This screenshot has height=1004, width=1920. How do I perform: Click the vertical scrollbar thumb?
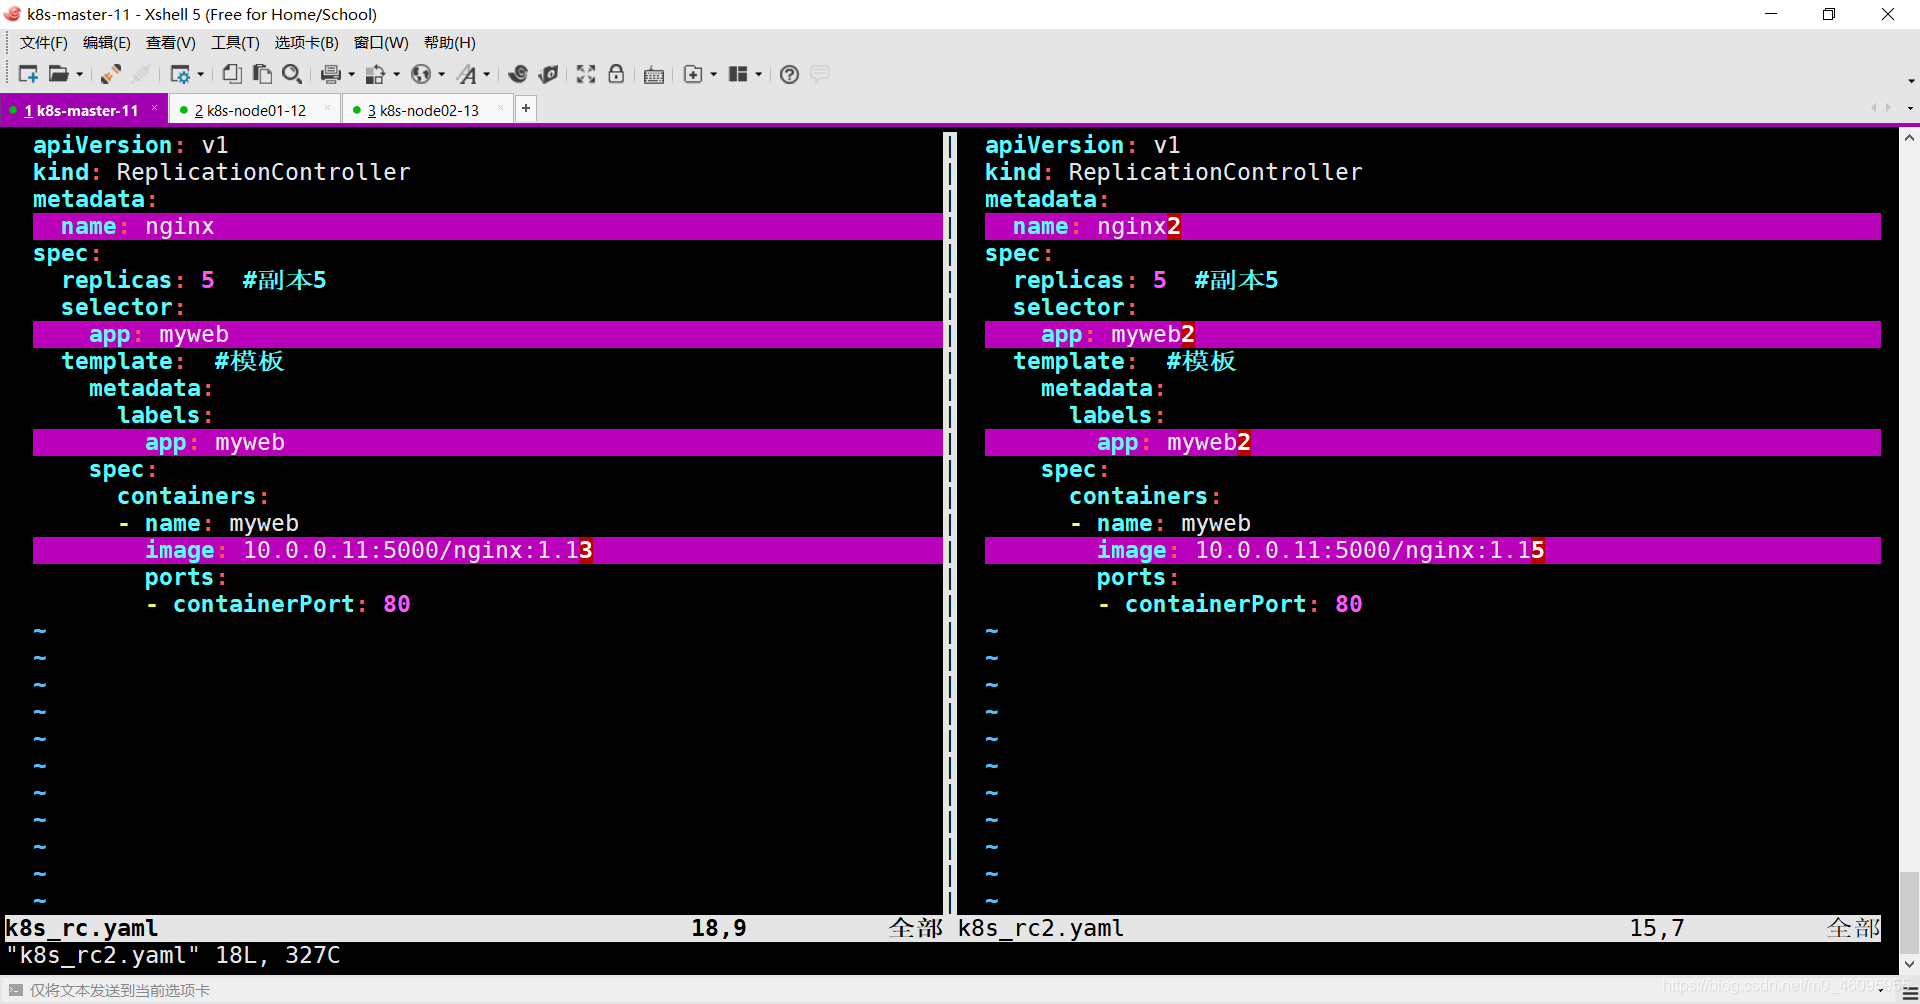click(1909, 913)
